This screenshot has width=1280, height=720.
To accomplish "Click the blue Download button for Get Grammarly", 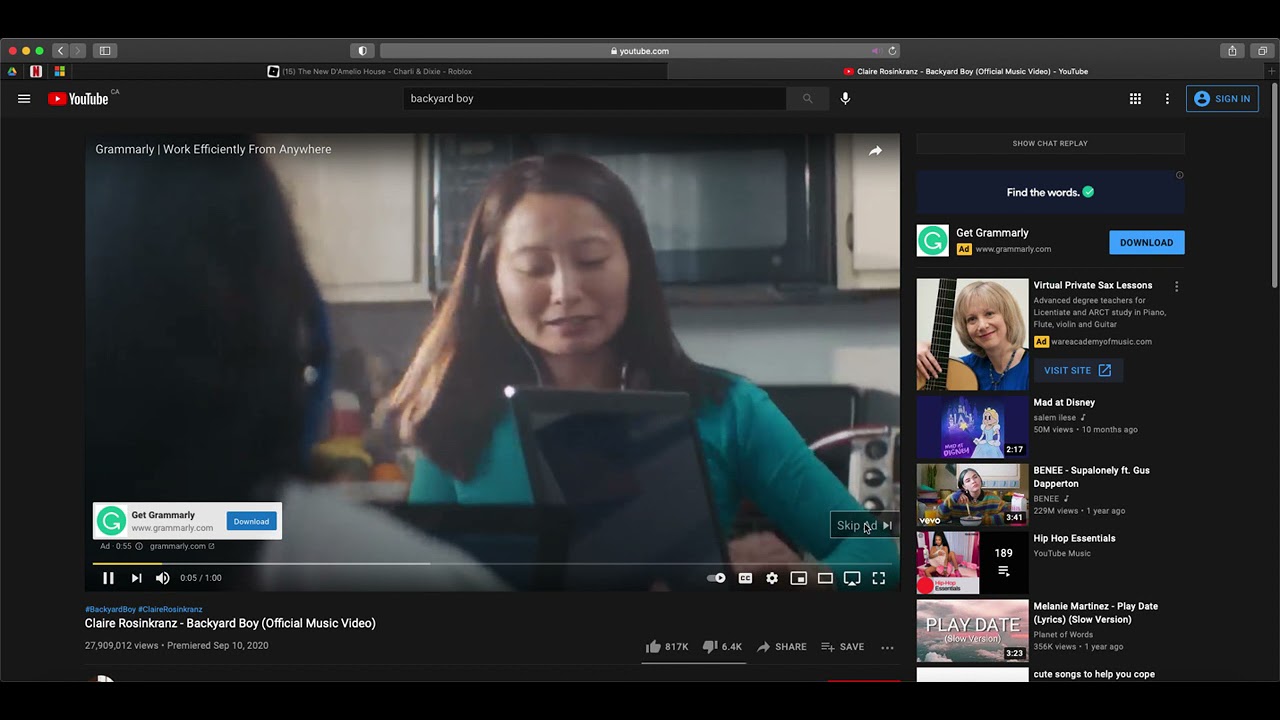I will click(x=1146, y=243).
